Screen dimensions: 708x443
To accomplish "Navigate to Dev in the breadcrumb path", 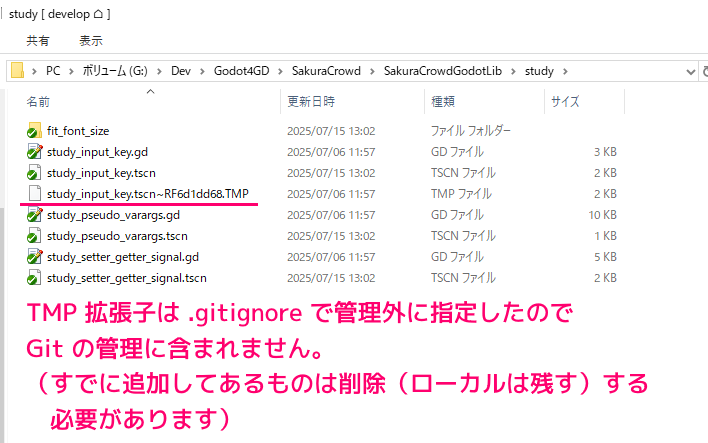I will [180, 72].
